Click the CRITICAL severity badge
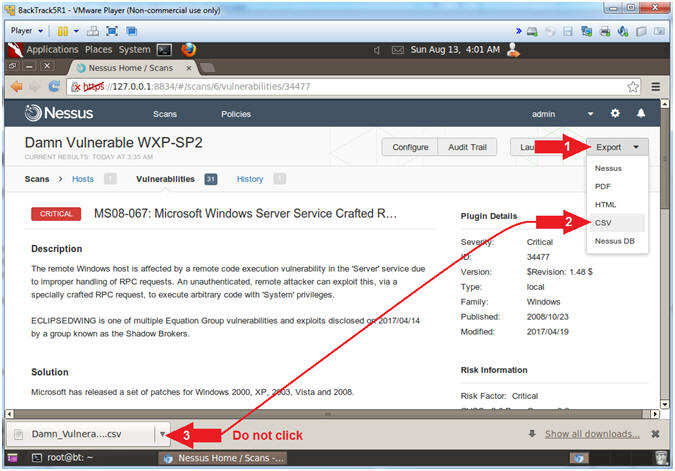675x471 pixels. click(x=56, y=214)
